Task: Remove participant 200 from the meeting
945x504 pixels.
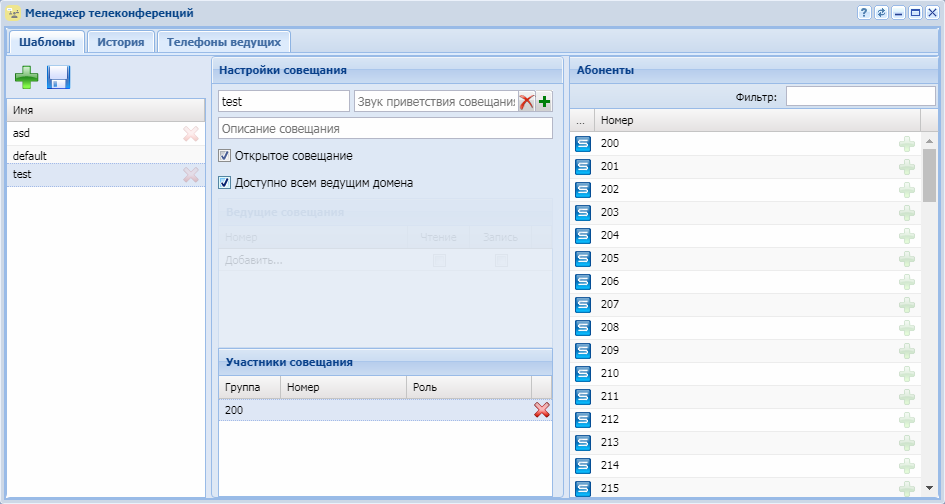Action: pos(542,410)
